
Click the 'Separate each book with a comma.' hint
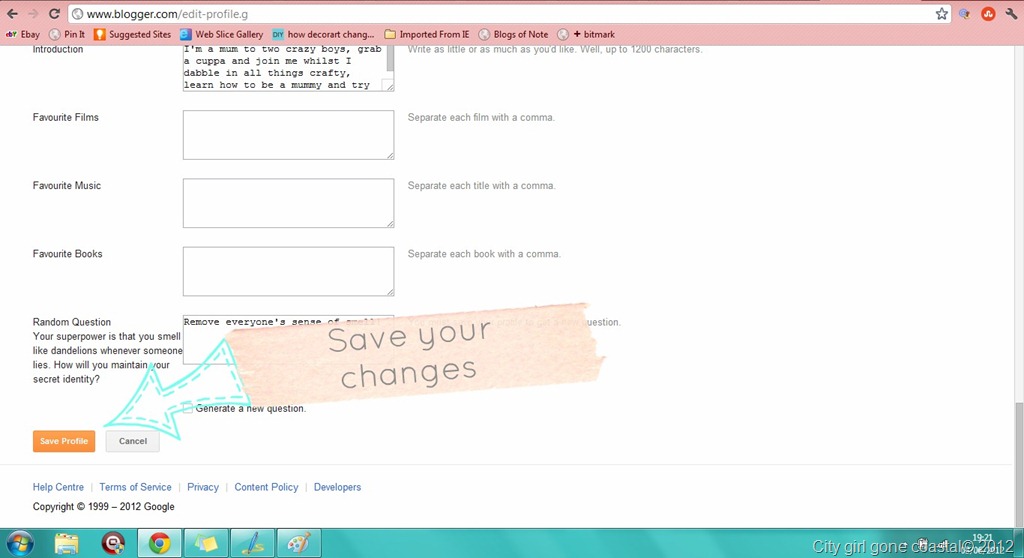coord(484,254)
